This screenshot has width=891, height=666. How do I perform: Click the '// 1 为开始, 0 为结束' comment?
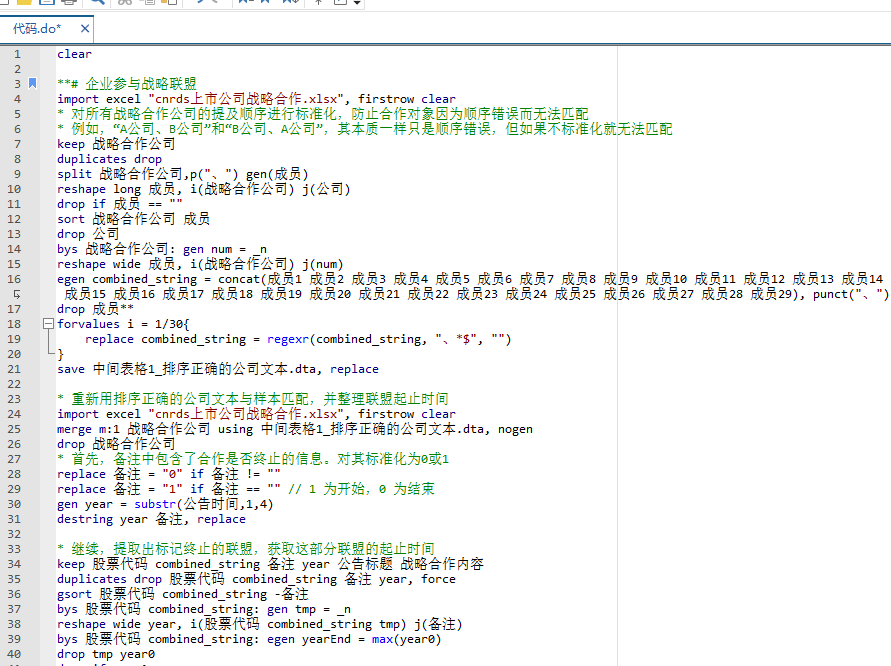[361, 489]
